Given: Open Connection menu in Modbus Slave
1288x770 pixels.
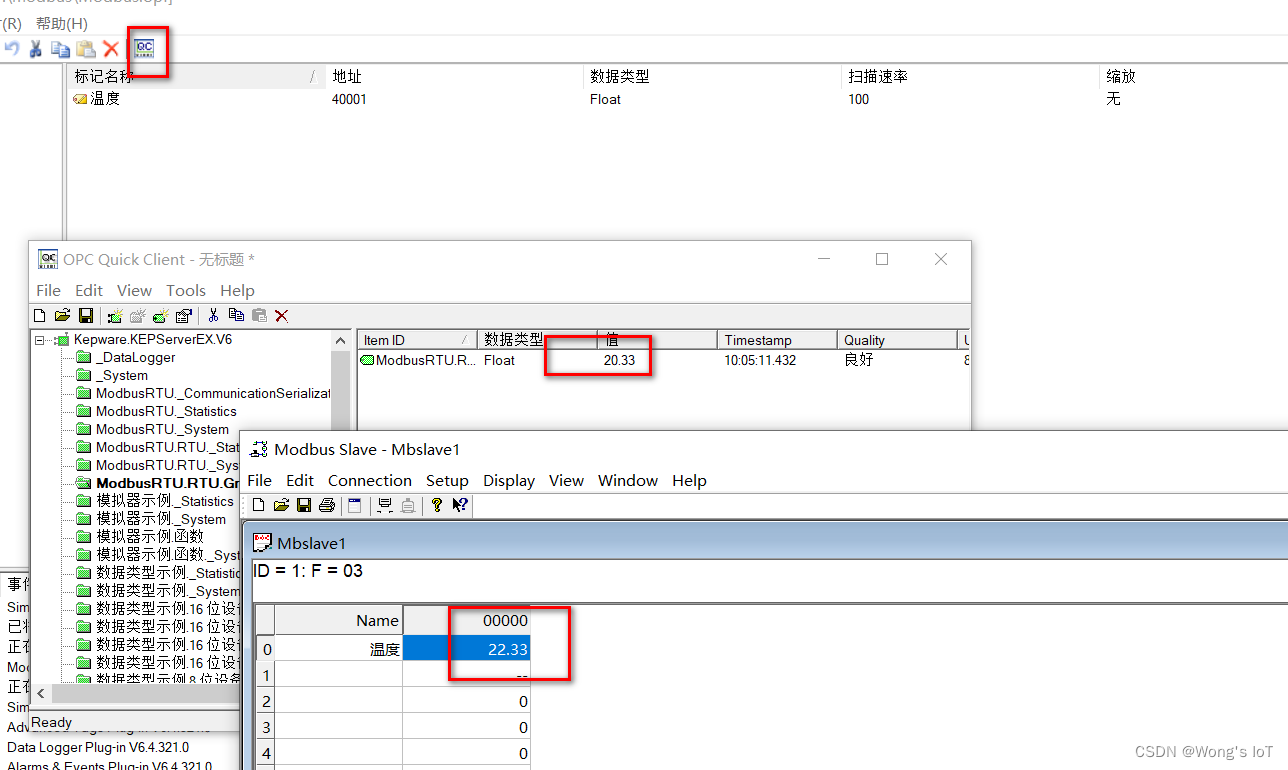Looking at the screenshot, I should click(x=370, y=480).
